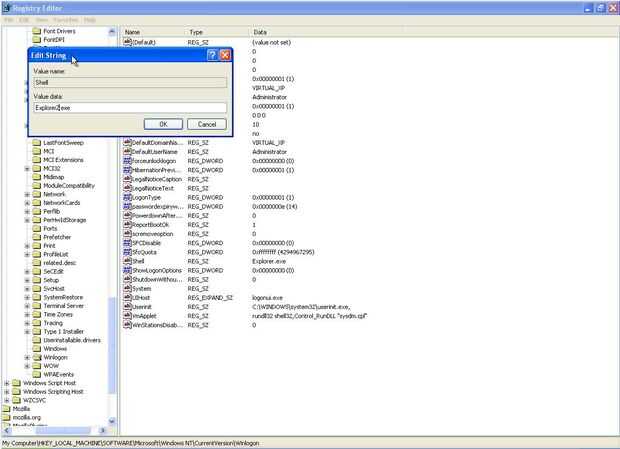
Task: Click the 'logonui.exe' data cell
Action: click(x=267, y=298)
